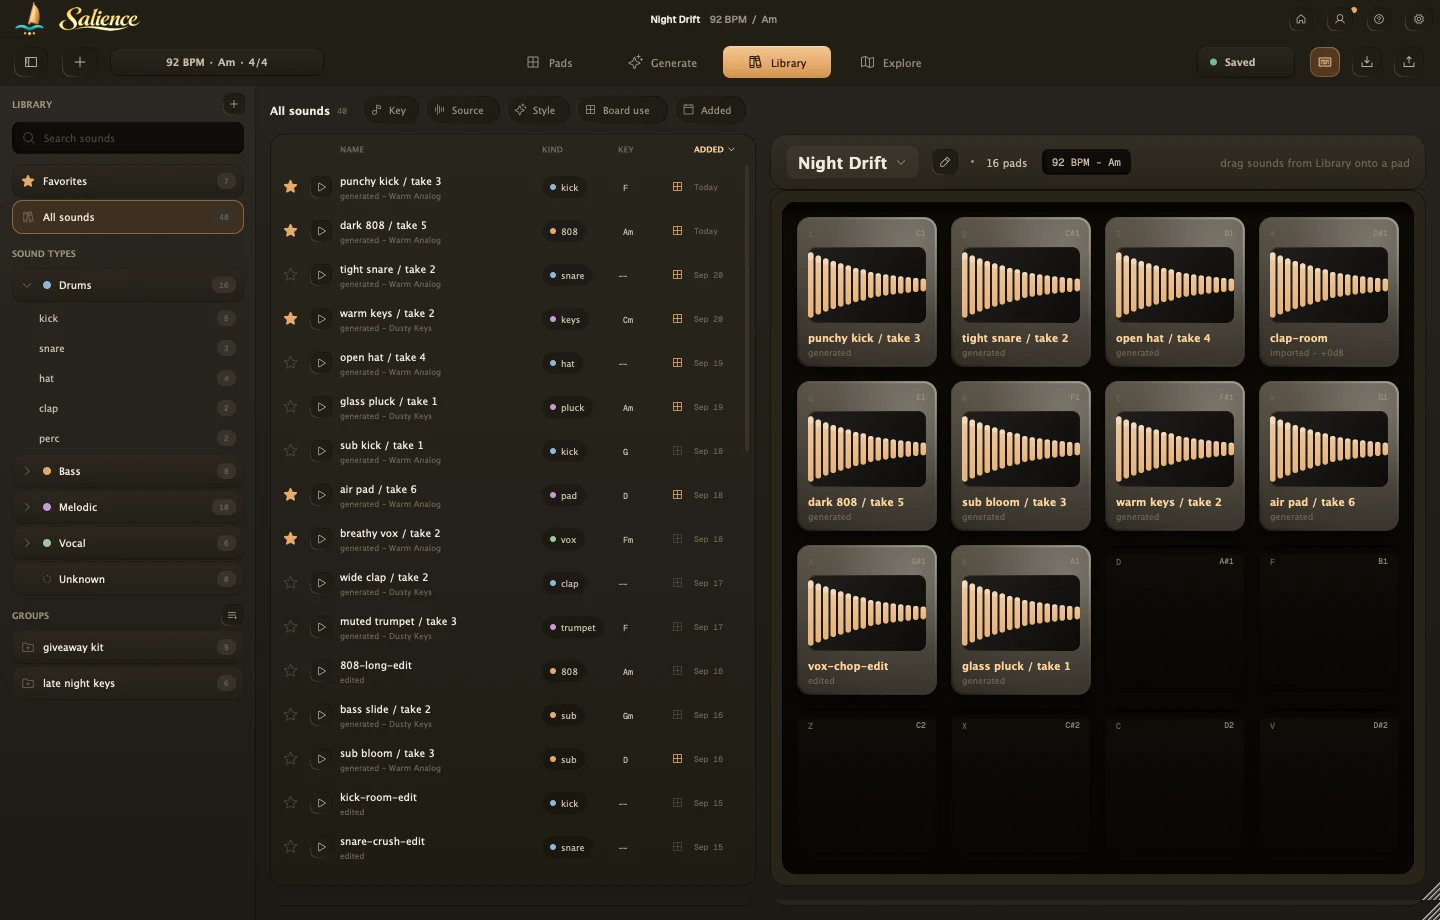This screenshot has height=920, width=1440.
Task: Open the help icon
Action: (x=1379, y=19)
